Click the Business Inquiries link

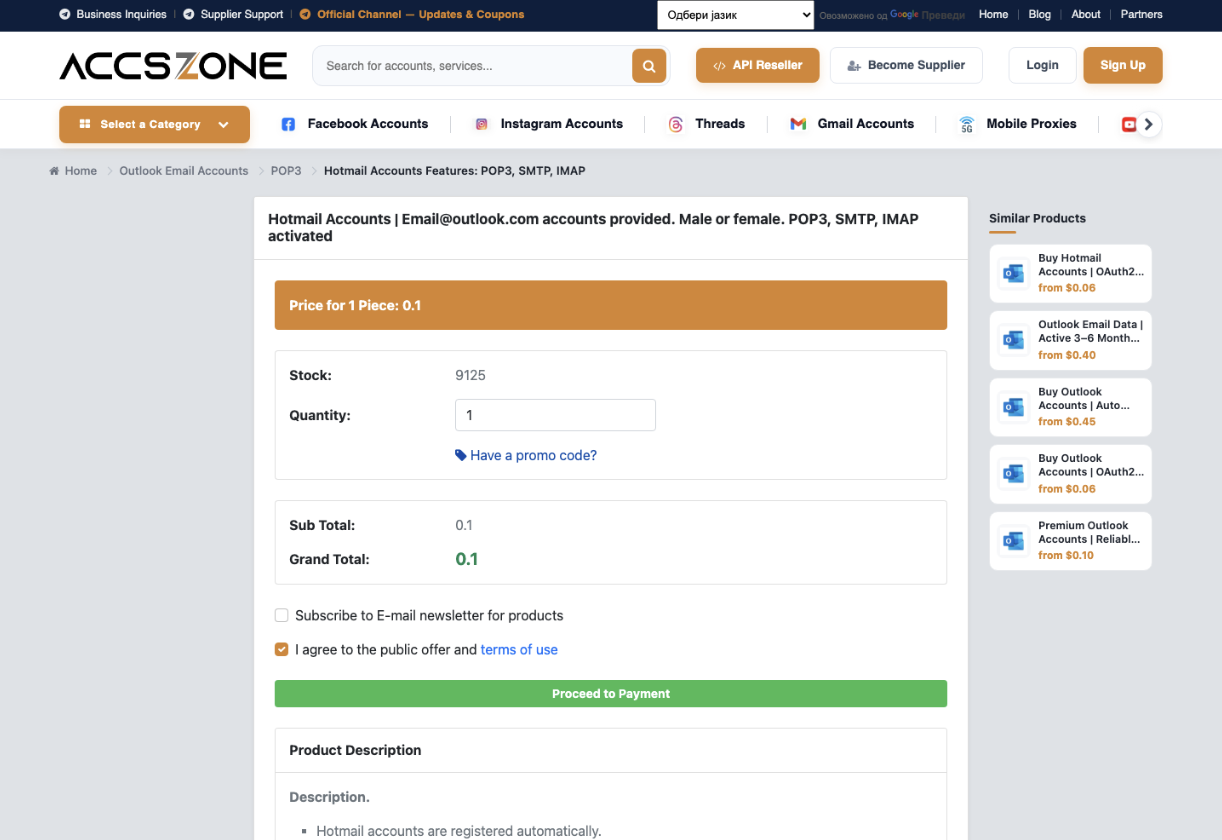click(x=121, y=14)
